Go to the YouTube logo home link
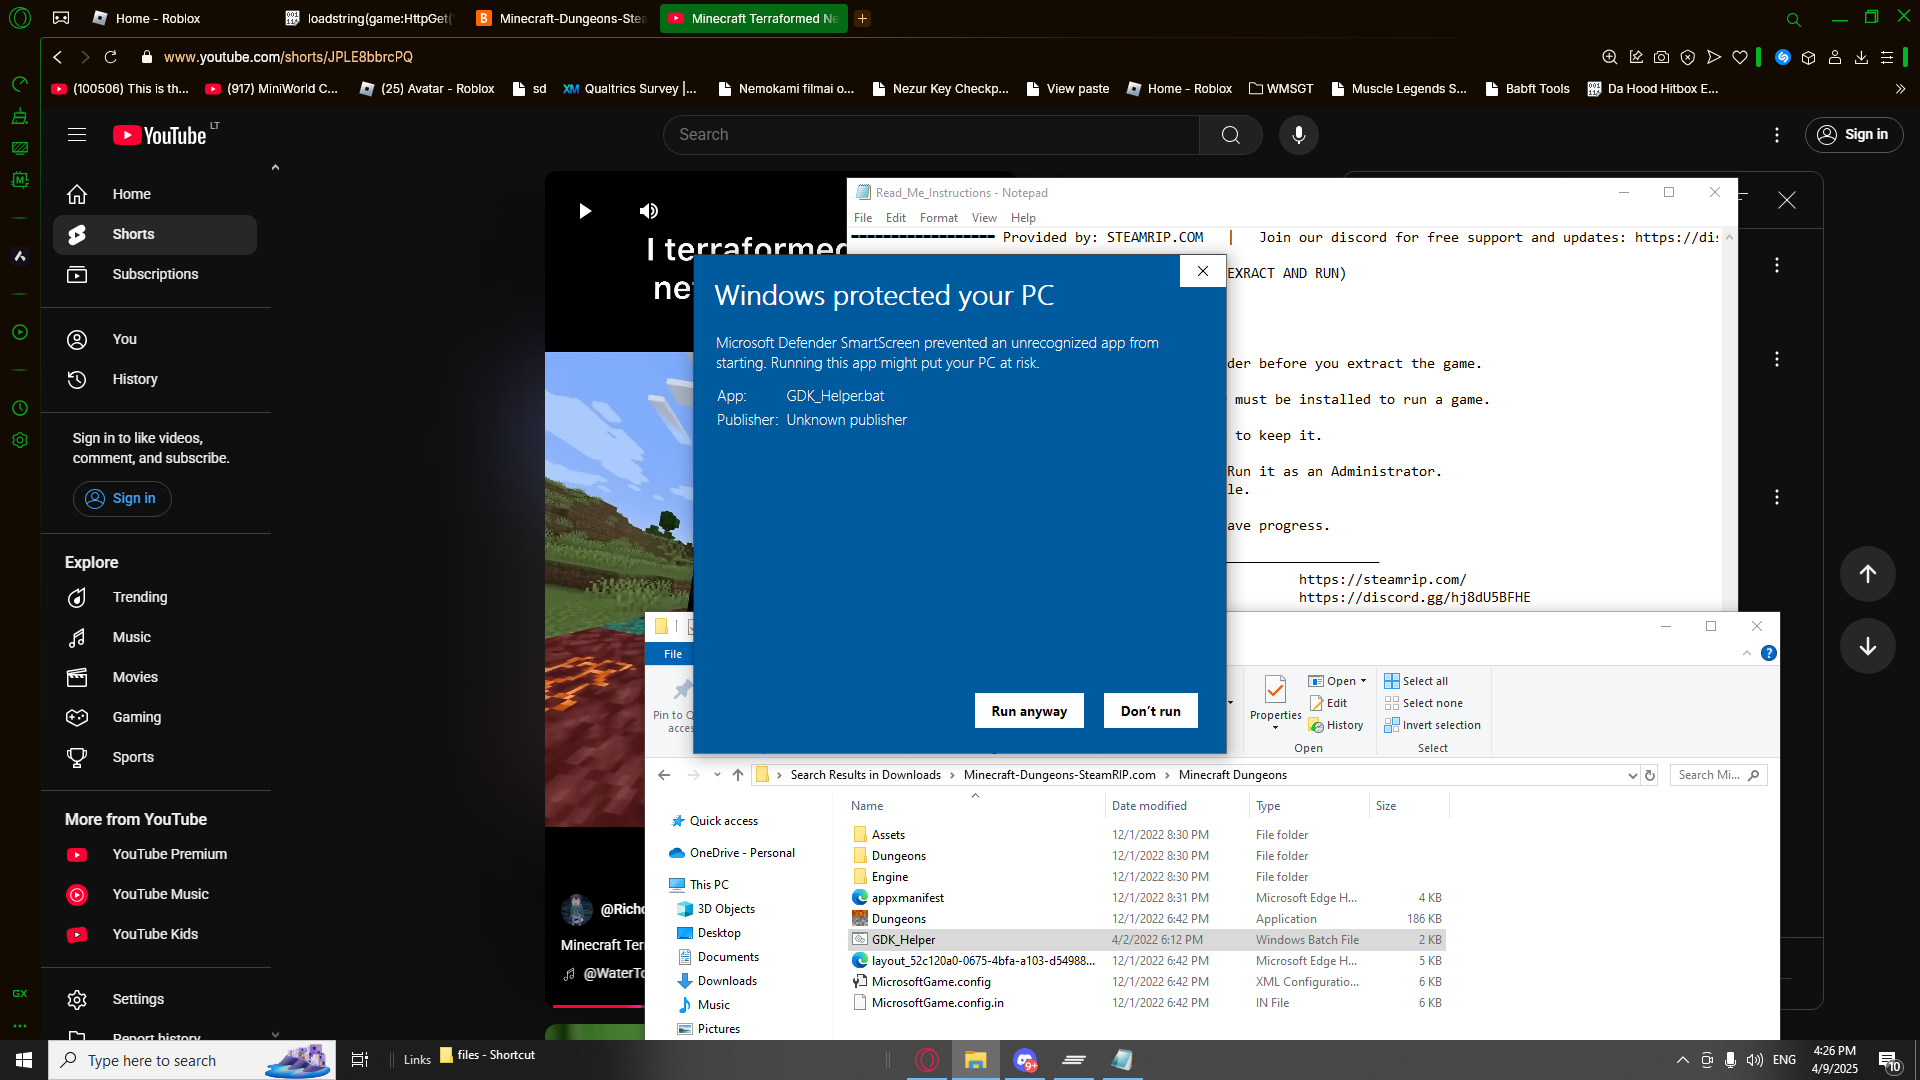1920x1080 pixels. [160, 135]
